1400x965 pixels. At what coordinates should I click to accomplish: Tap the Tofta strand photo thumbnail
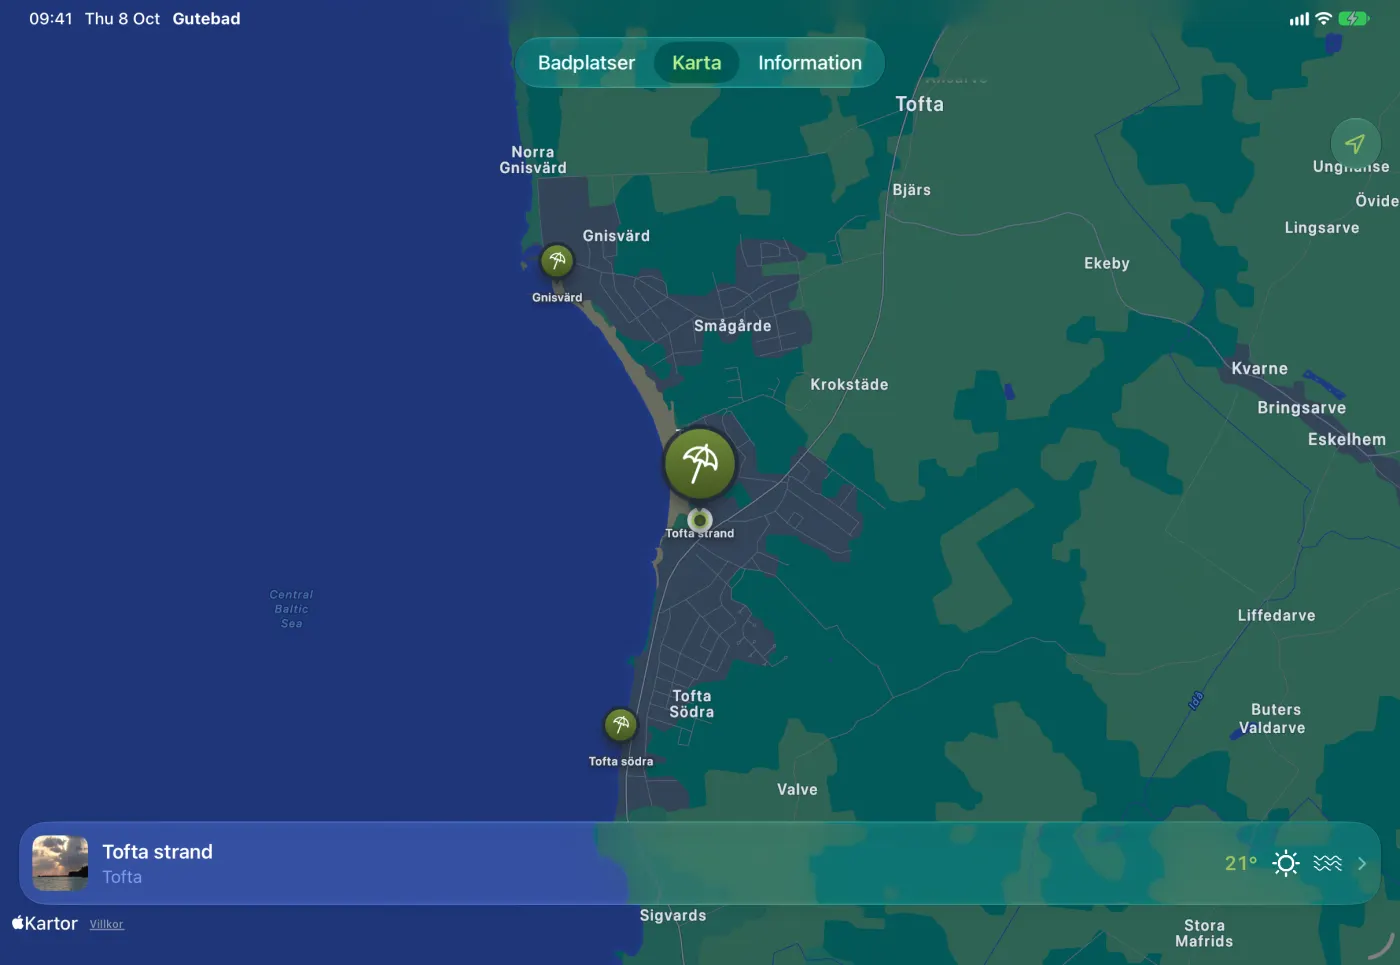tap(60, 863)
